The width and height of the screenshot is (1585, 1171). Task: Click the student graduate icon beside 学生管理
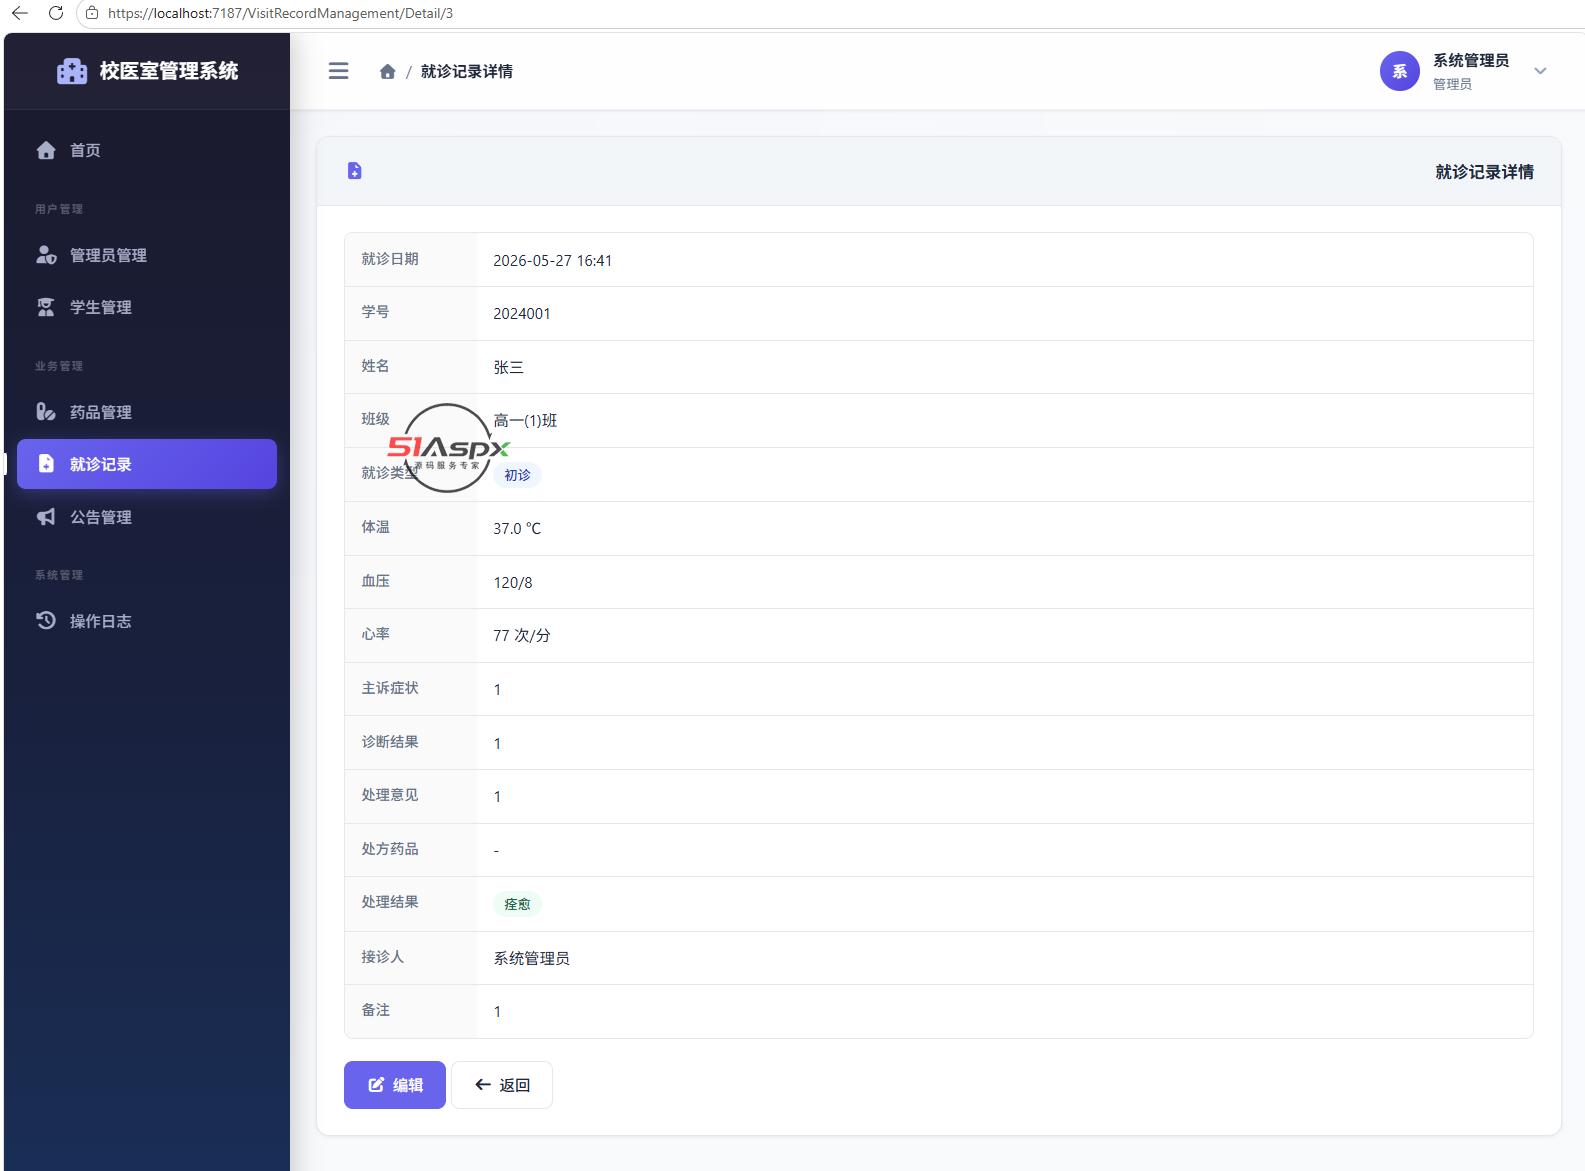coord(46,307)
